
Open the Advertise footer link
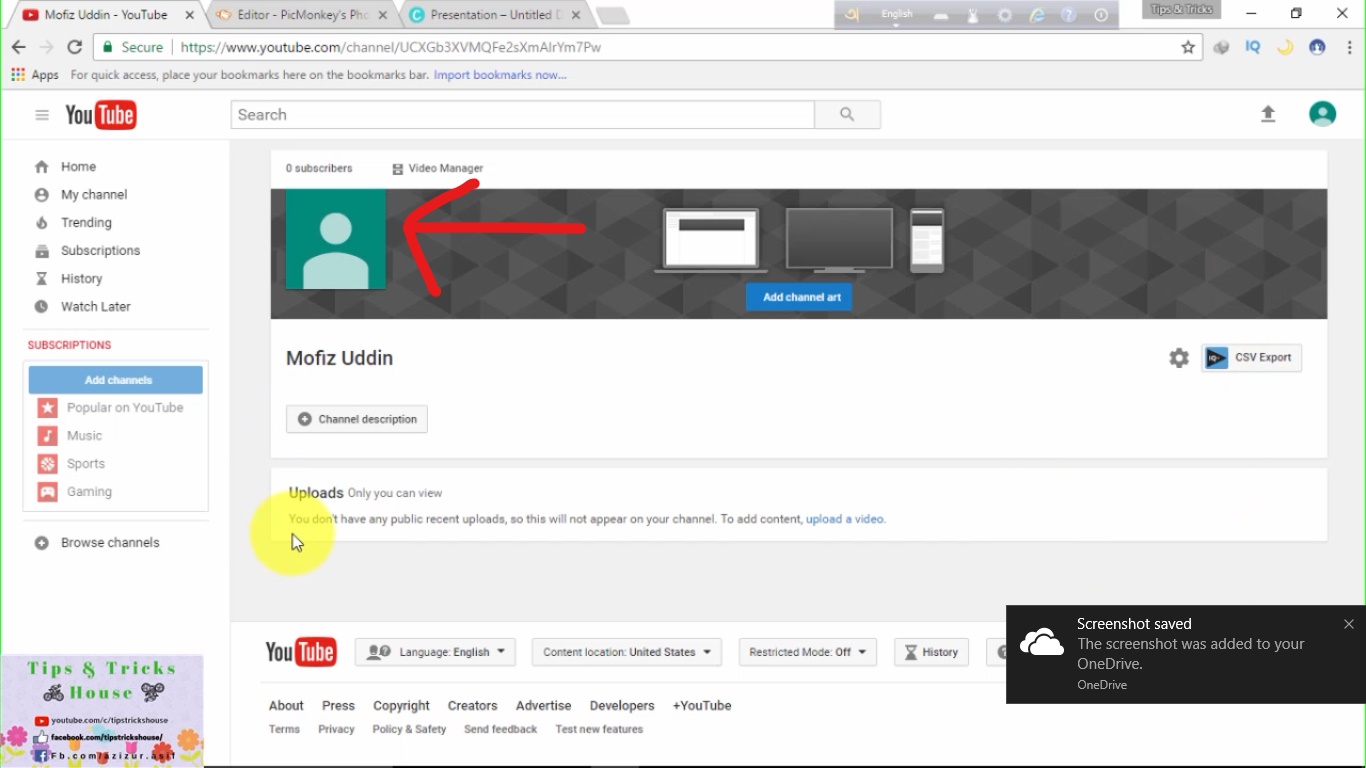click(x=543, y=706)
